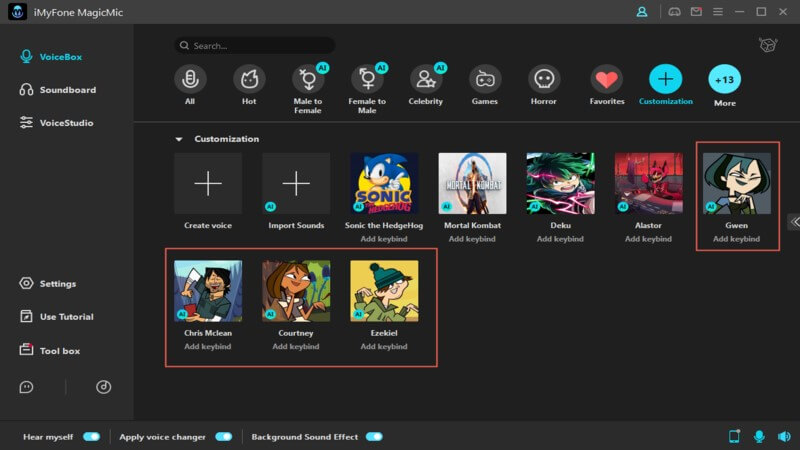Add keybind for Gwen
Screen dimensions: 800x450
737,239
